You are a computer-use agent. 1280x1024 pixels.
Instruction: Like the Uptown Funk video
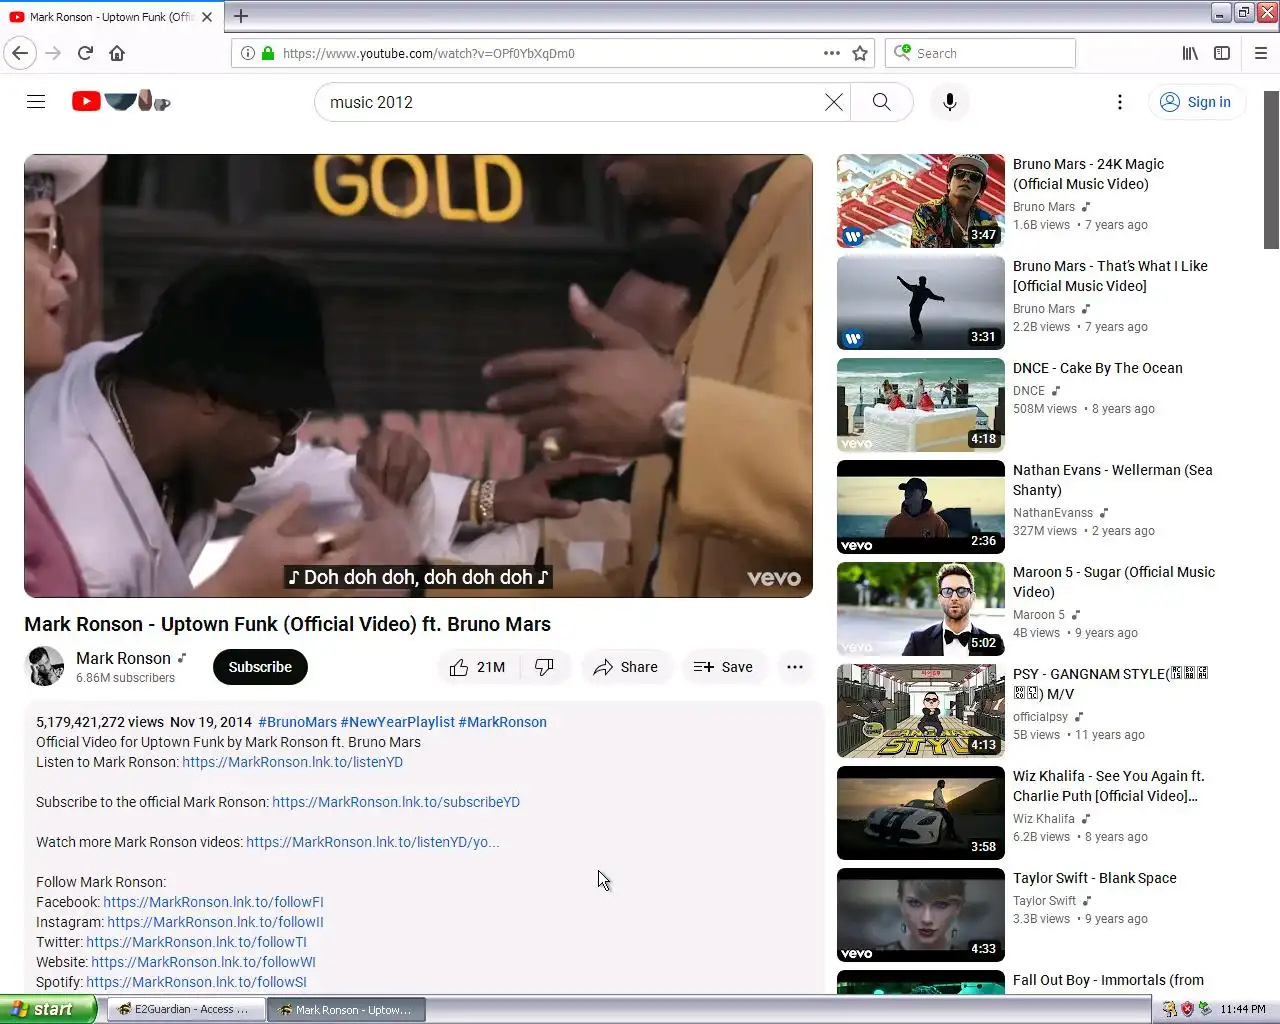(478, 667)
